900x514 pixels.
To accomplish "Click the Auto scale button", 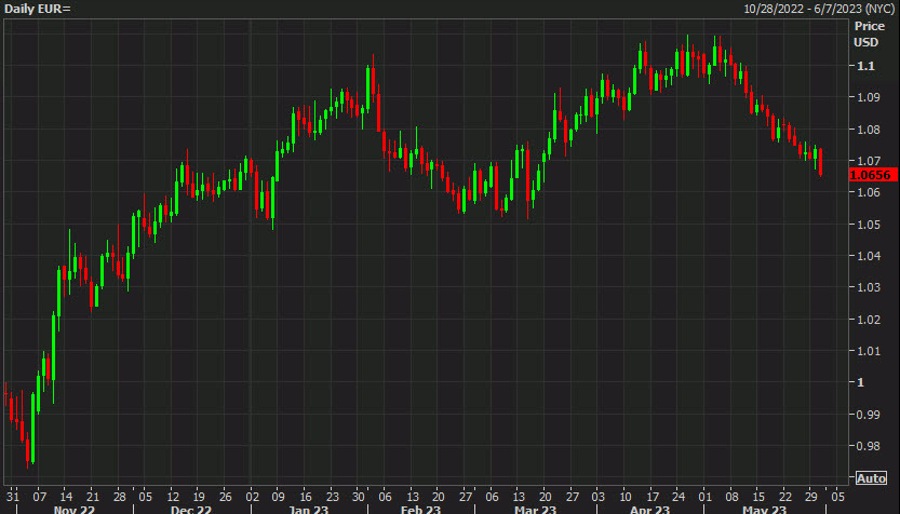I will [x=871, y=478].
